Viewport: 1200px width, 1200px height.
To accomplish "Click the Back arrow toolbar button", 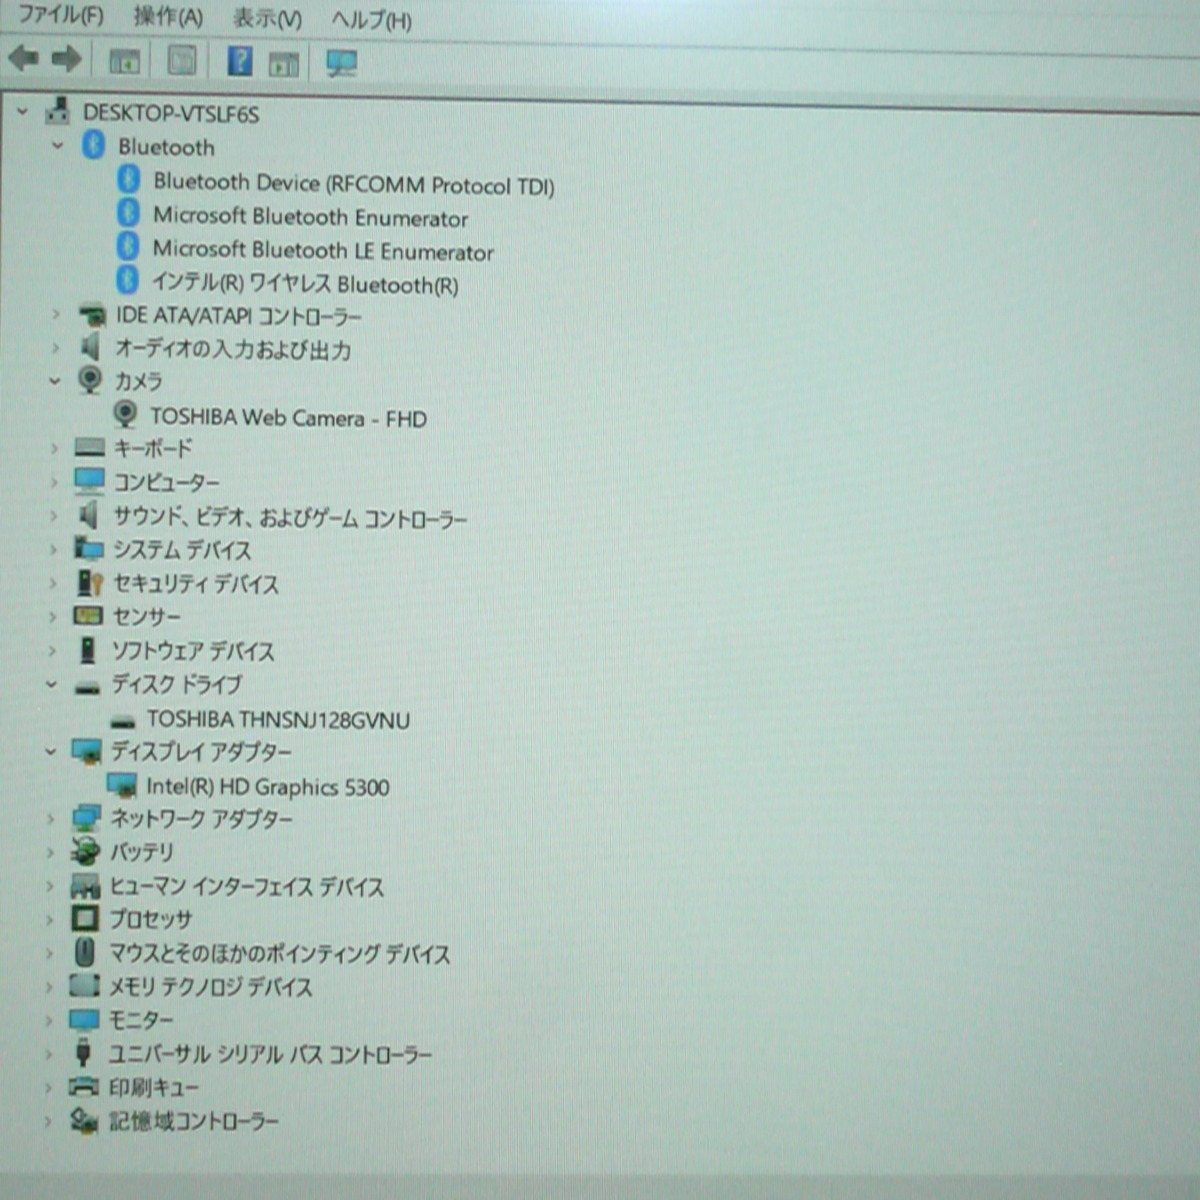I will pos(24,59).
